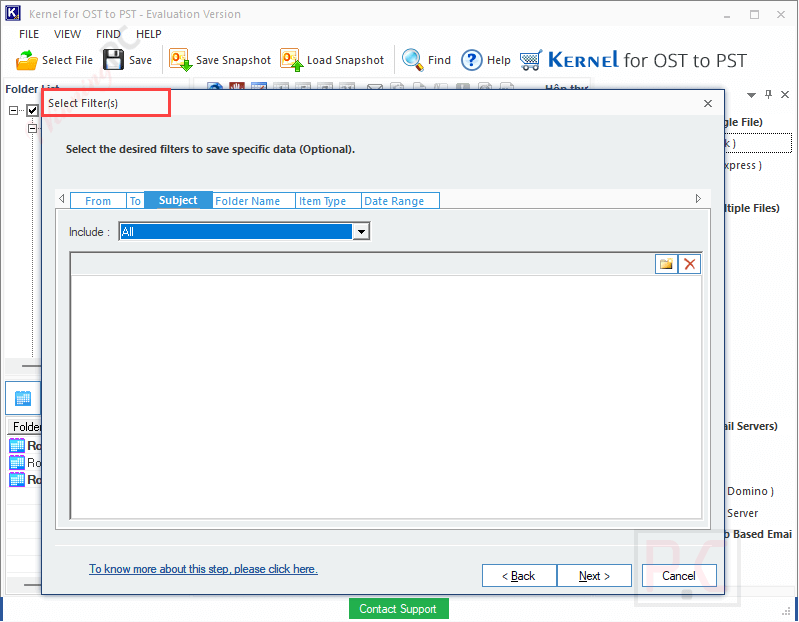Click the Next button
The width and height of the screenshot is (799, 622).
[594, 576]
